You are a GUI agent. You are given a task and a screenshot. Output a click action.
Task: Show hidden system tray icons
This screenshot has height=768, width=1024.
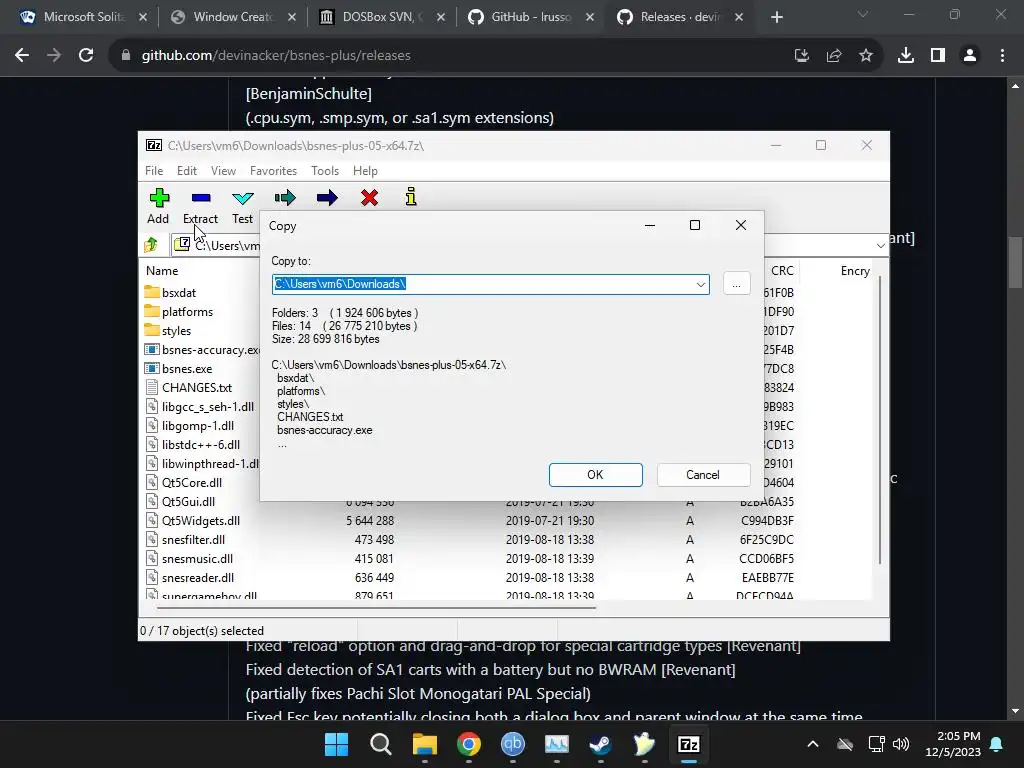point(813,744)
